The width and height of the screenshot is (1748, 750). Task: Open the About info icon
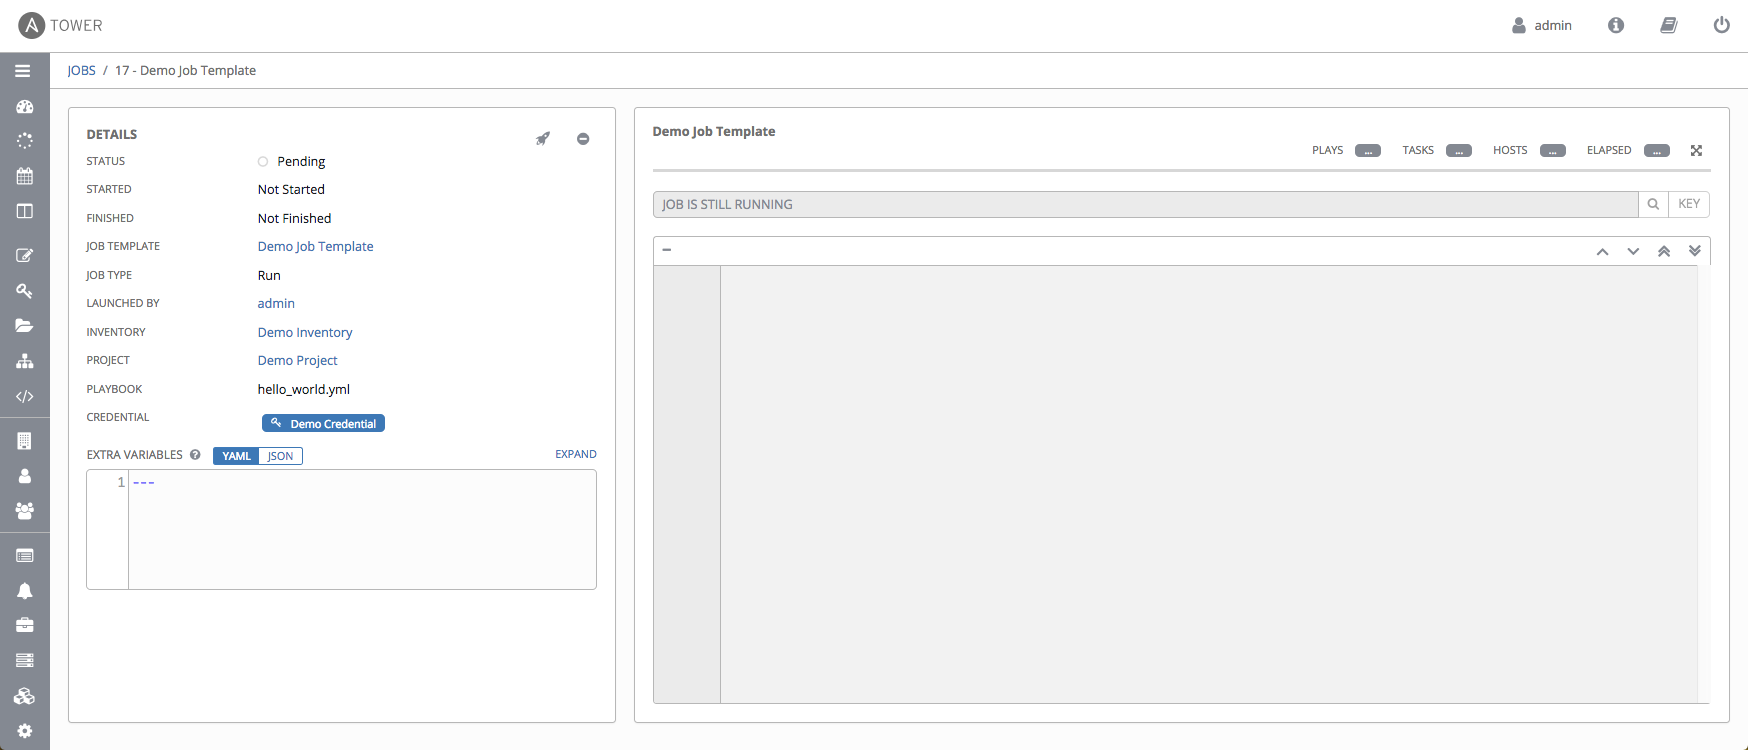pos(1616,25)
